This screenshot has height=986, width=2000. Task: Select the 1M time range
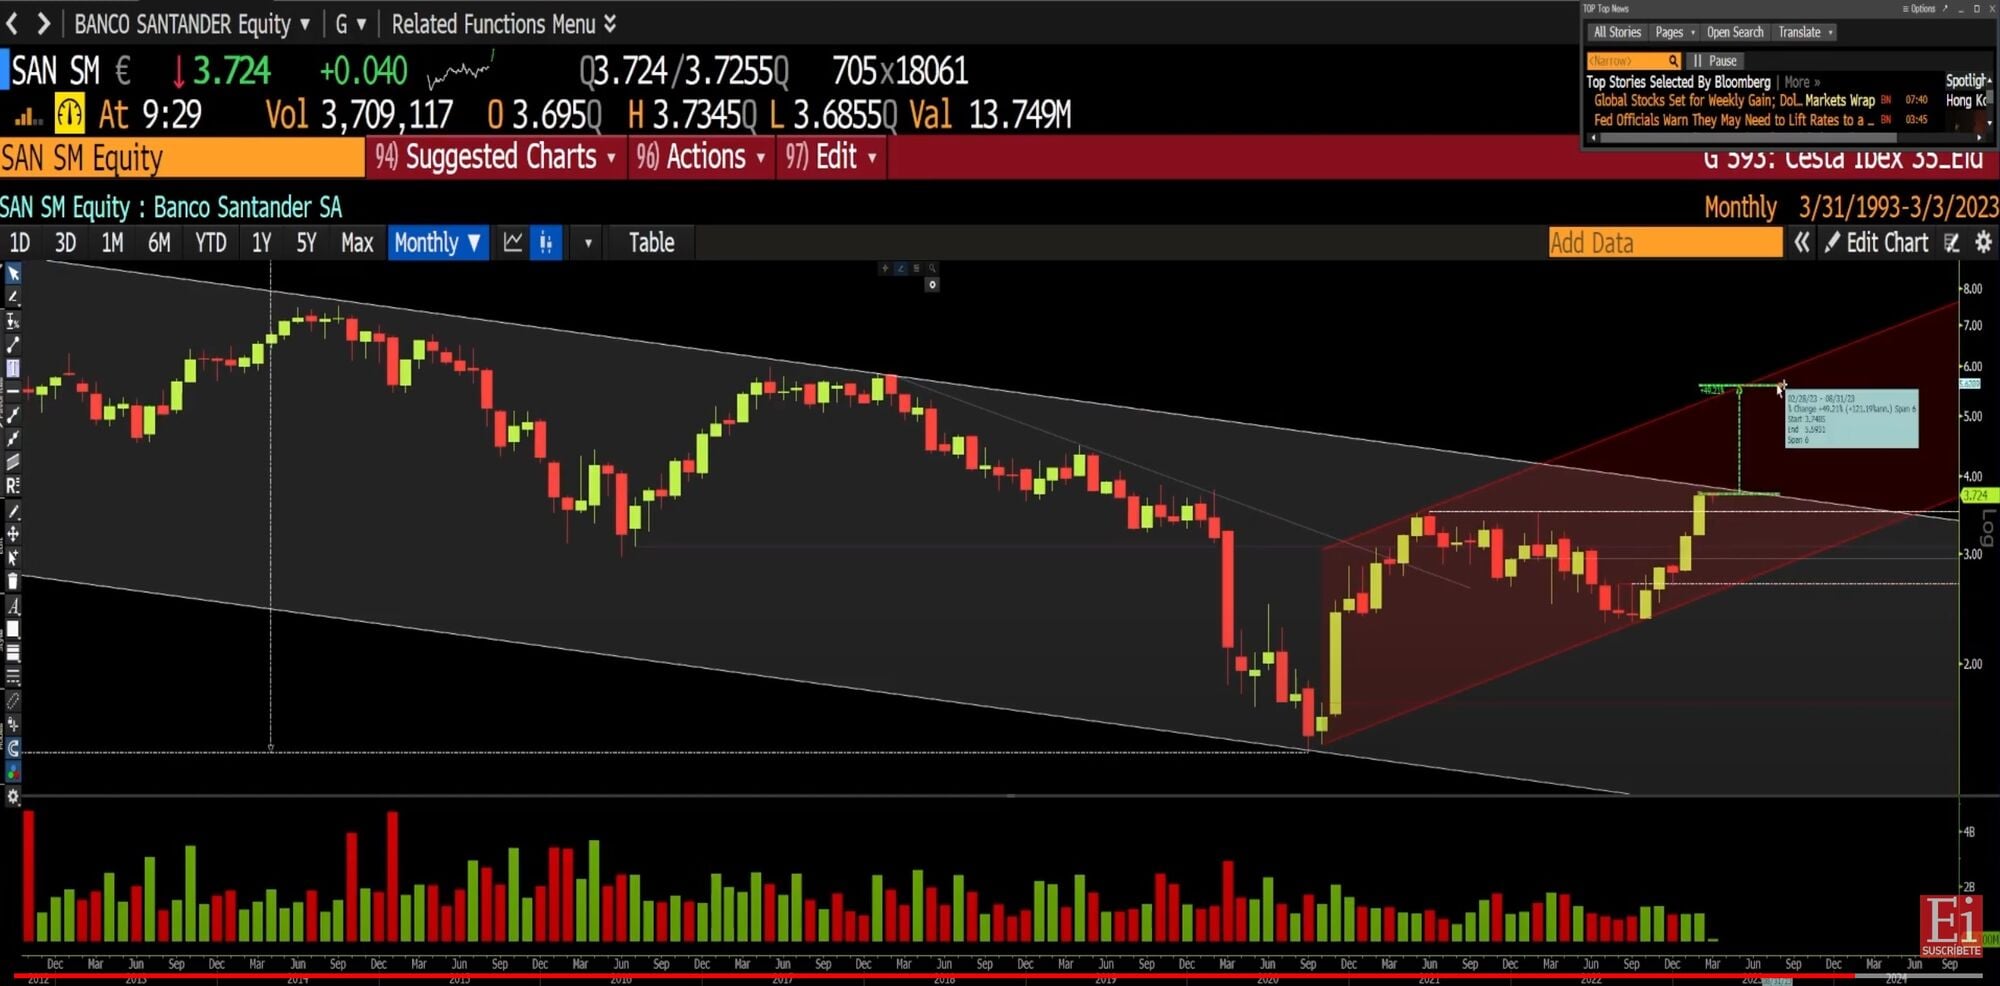(112, 243)
